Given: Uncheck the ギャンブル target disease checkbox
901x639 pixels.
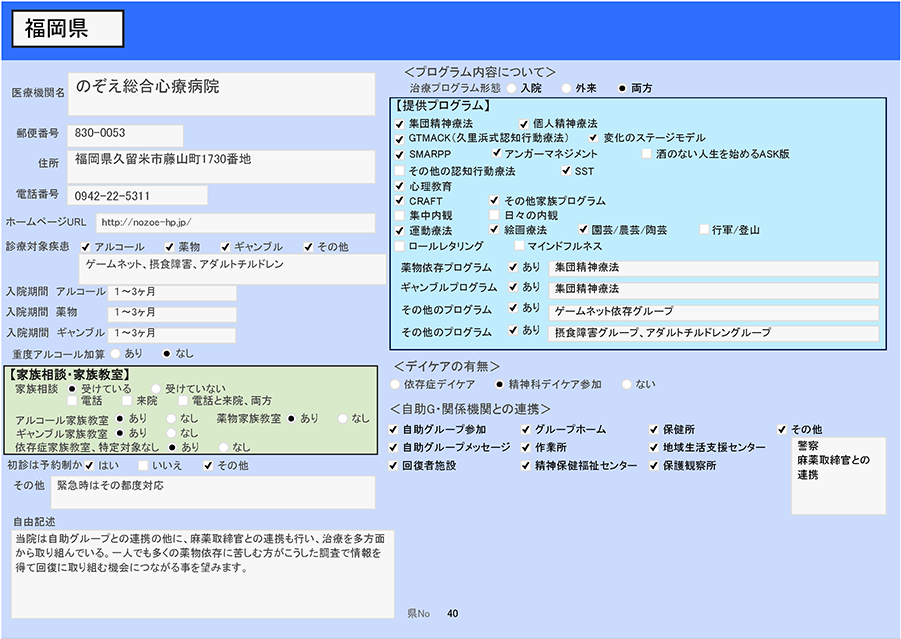Looking at the screenshot, I should [226, 247].
